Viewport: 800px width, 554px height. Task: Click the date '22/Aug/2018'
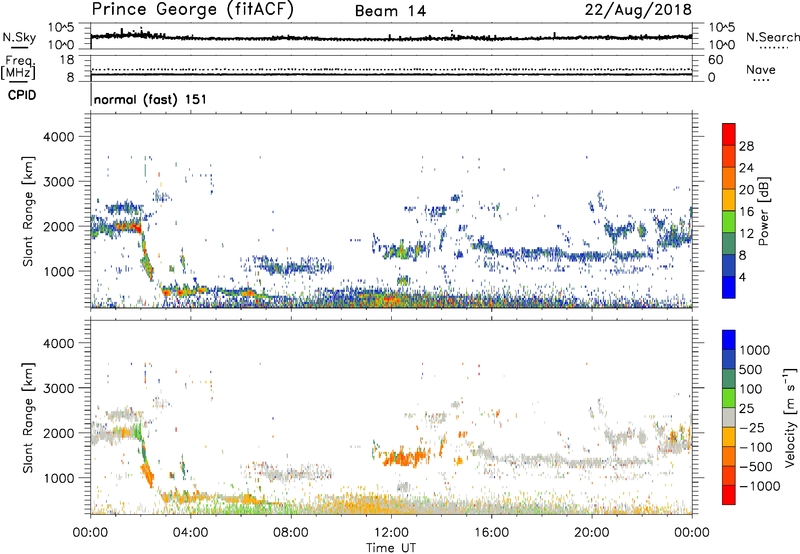click(638, 10)
